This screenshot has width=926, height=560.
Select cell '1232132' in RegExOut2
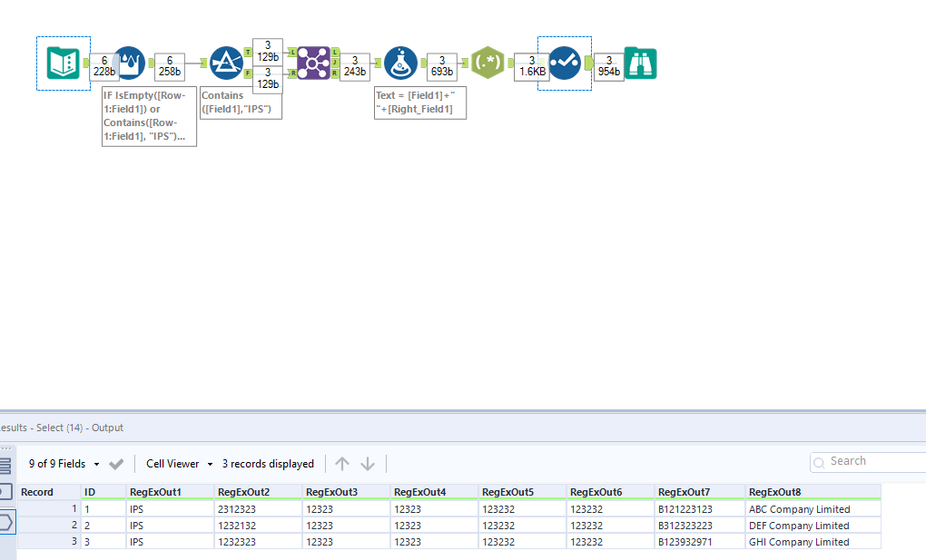tap(258, 526)
